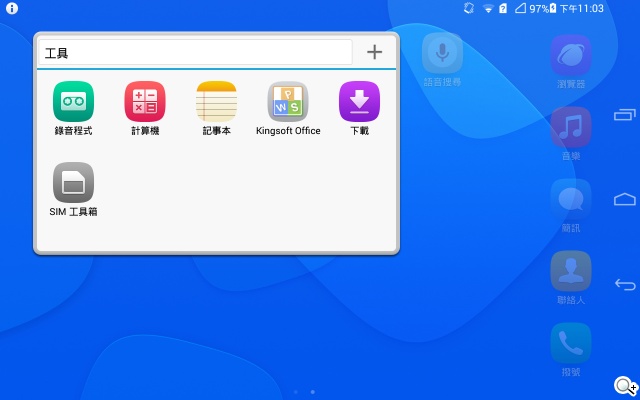Open 聯絡人 contacts app
This screenshot has width=640, height=400.
click(x=571, y=271)
